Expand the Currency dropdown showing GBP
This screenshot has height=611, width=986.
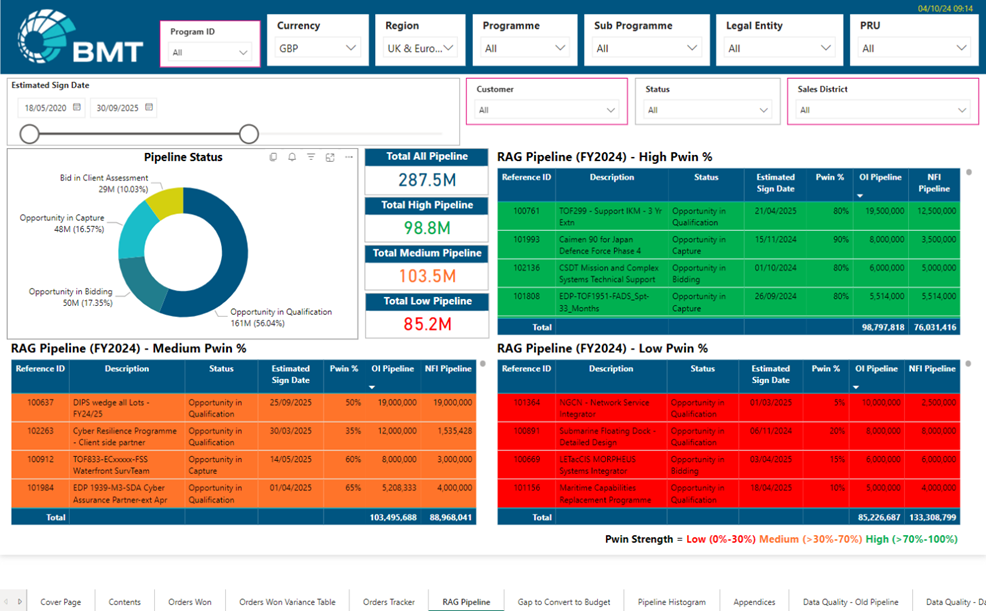(350, 48)
